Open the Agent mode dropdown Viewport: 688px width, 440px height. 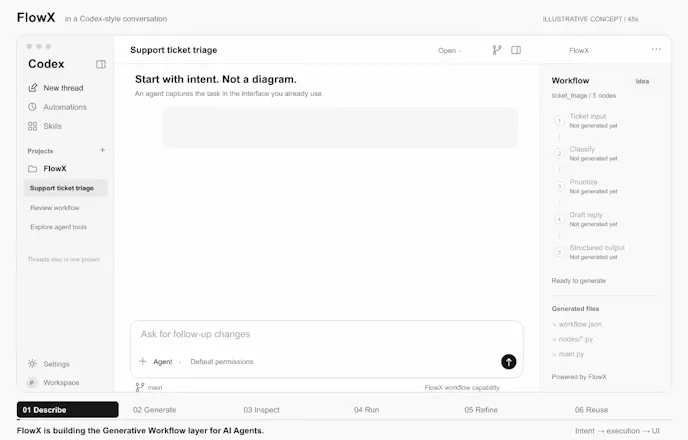click(167, 361)
